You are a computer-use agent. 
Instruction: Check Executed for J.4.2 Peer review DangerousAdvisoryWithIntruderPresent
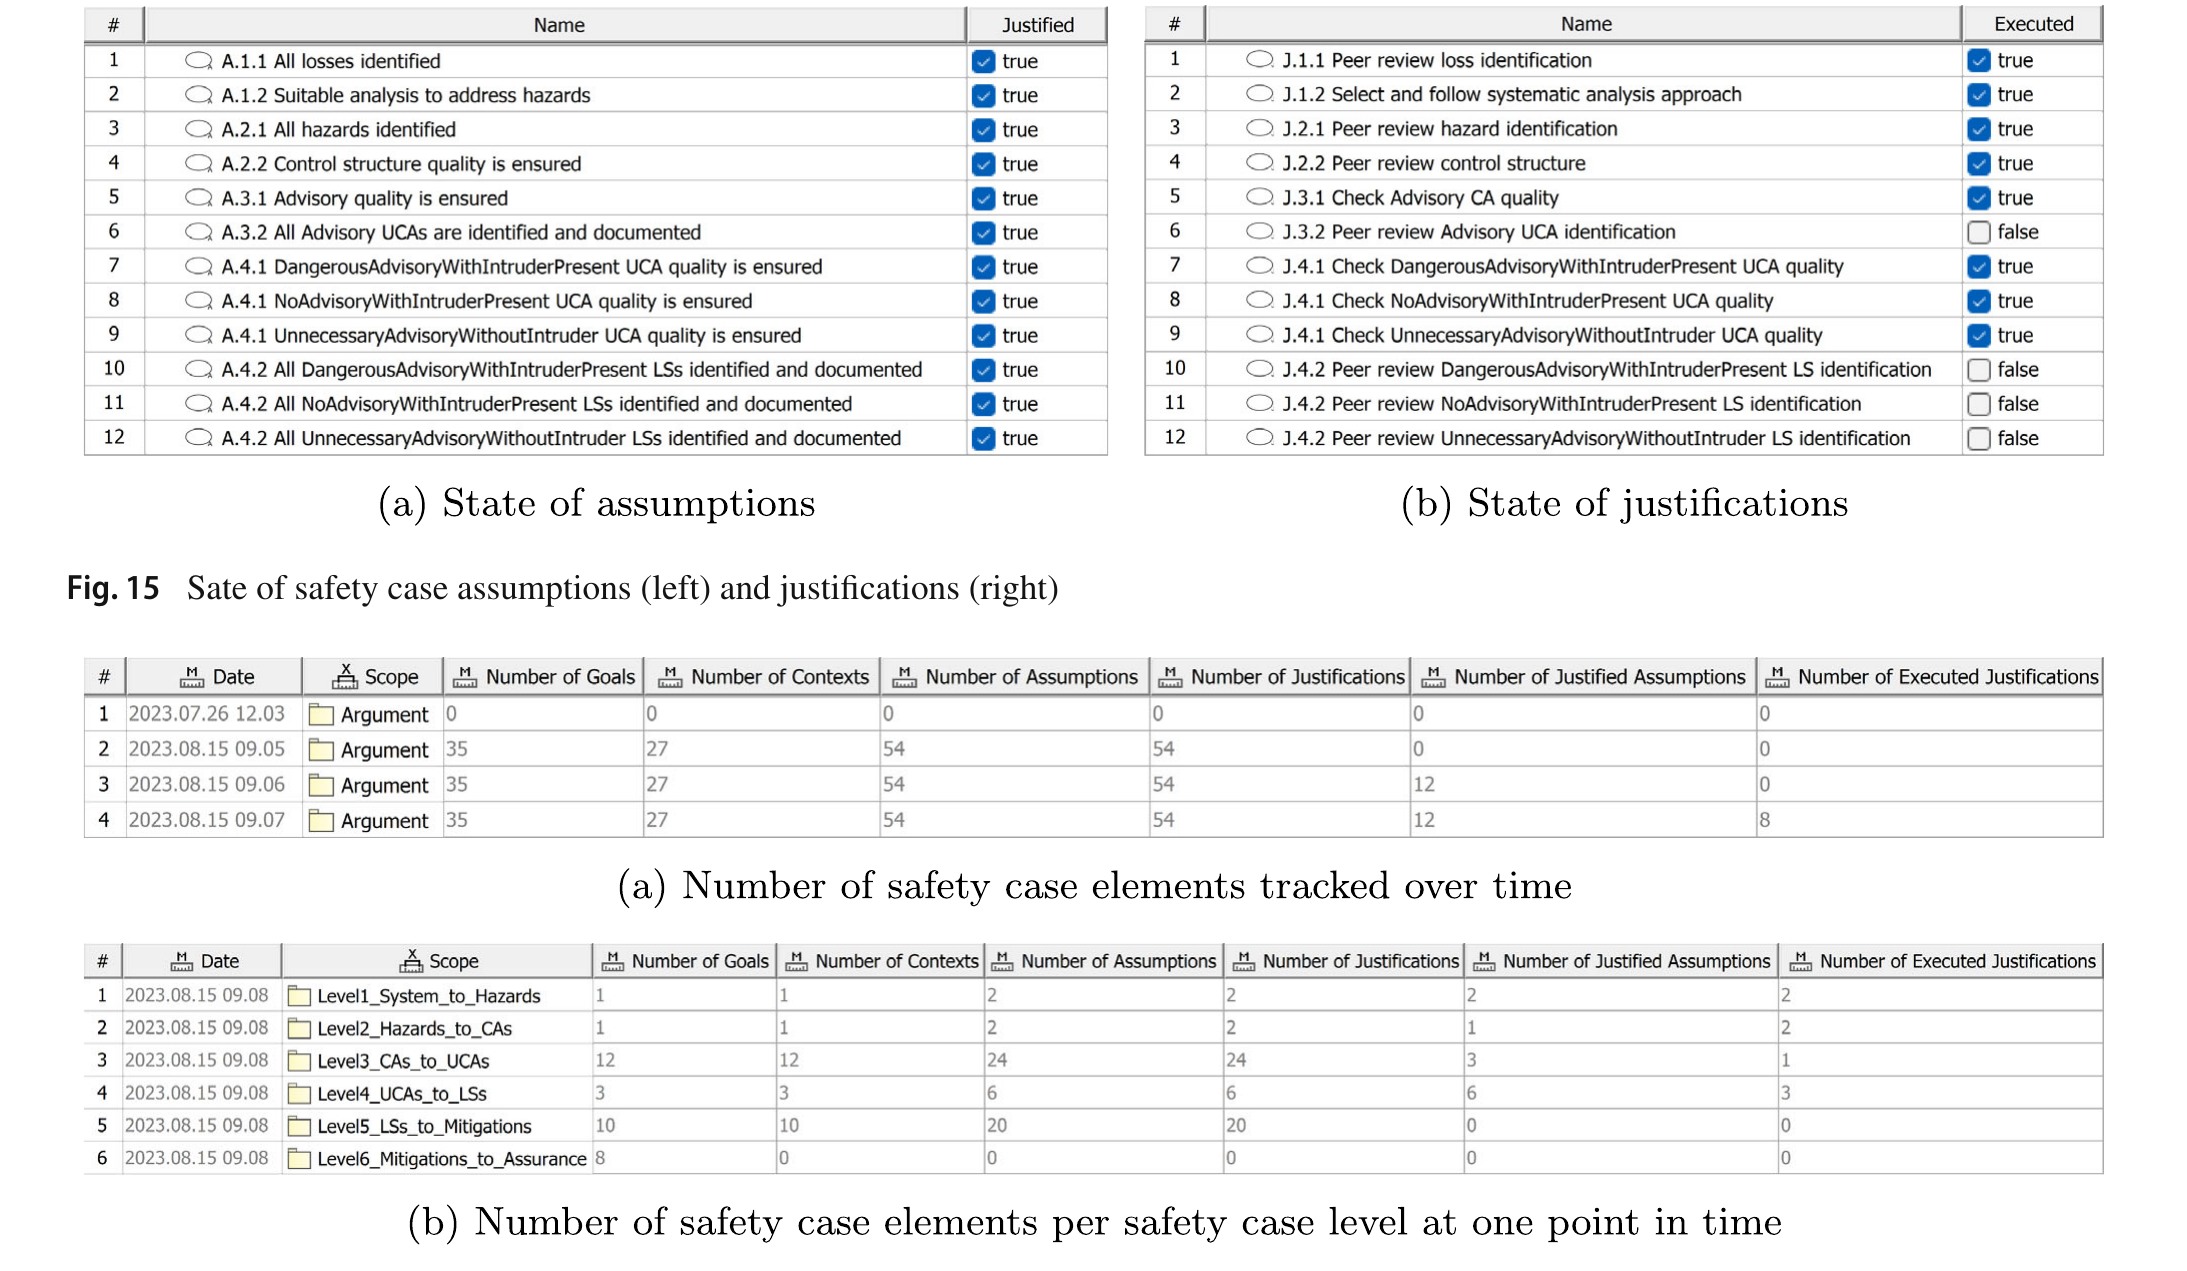[1979, 370]
